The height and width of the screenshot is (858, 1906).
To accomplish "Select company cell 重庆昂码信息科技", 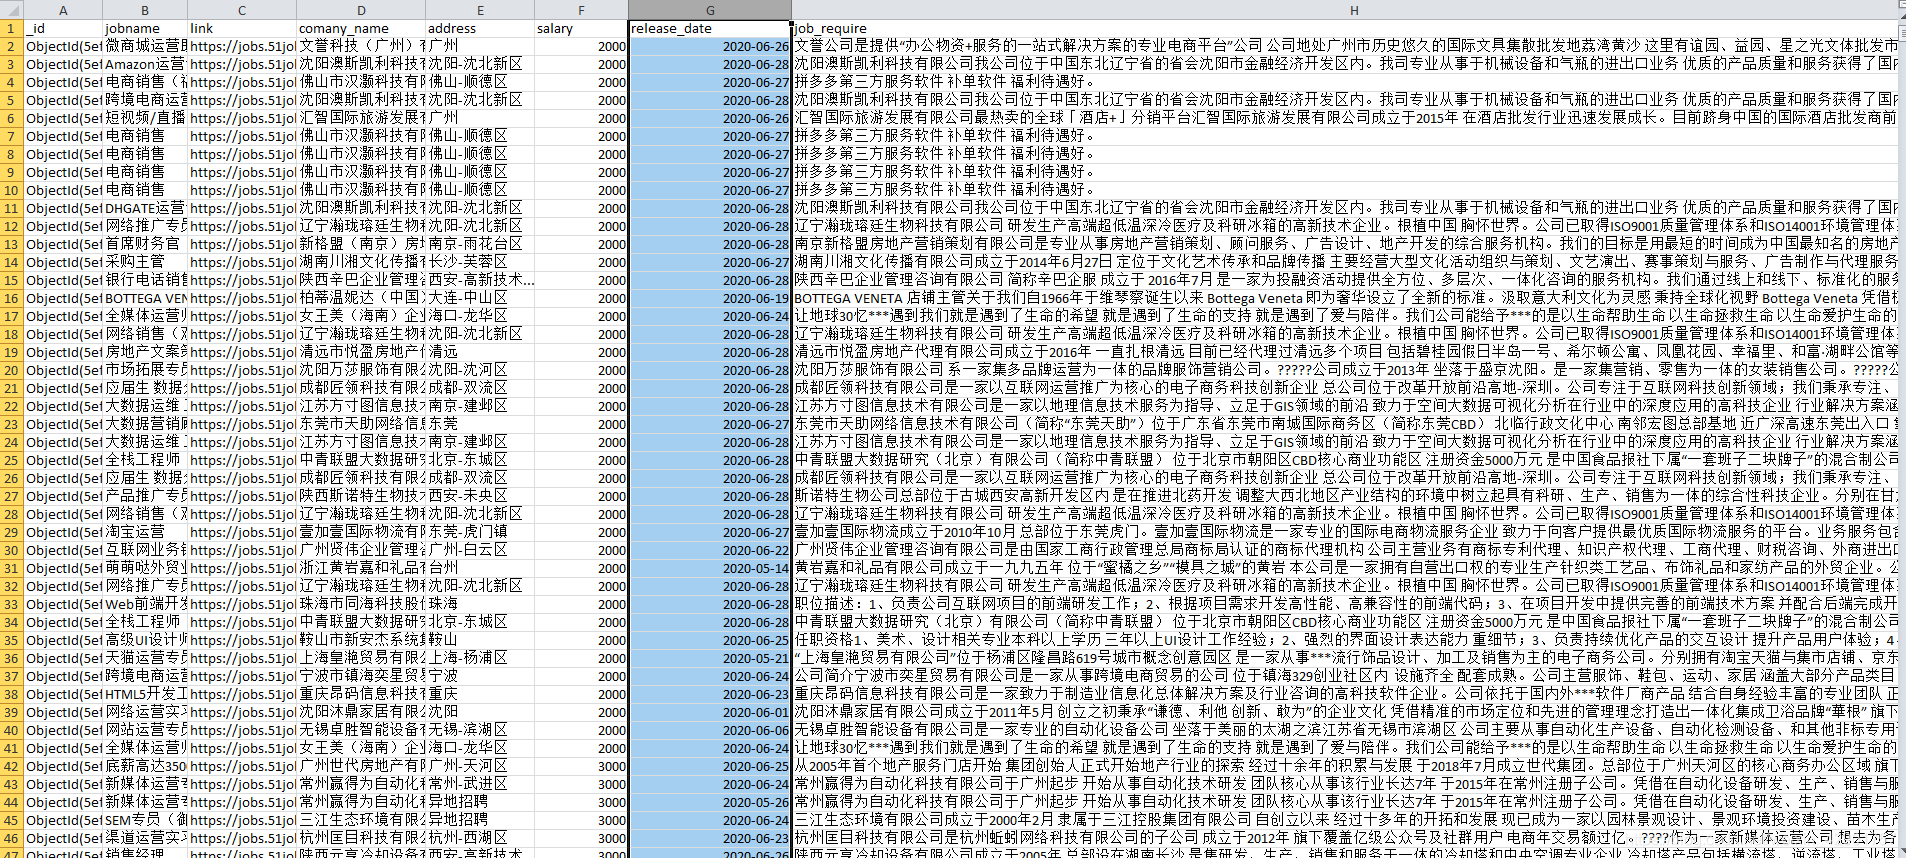I will tap(361, 694).
